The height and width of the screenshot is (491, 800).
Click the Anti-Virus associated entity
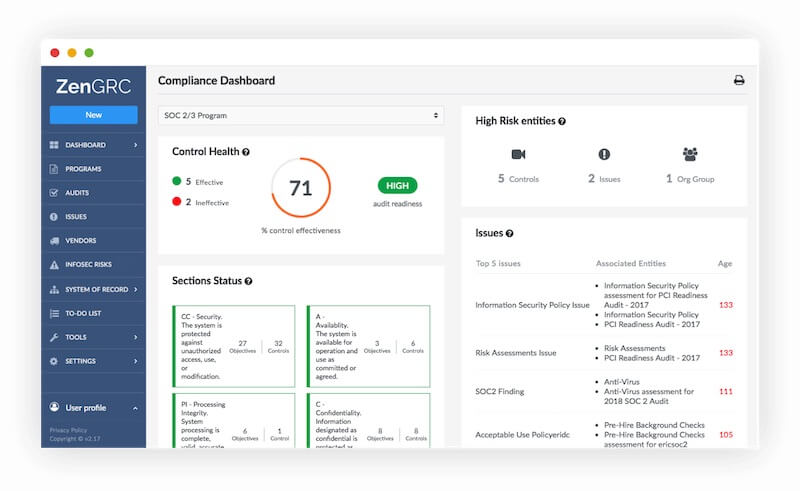[621, 382]
